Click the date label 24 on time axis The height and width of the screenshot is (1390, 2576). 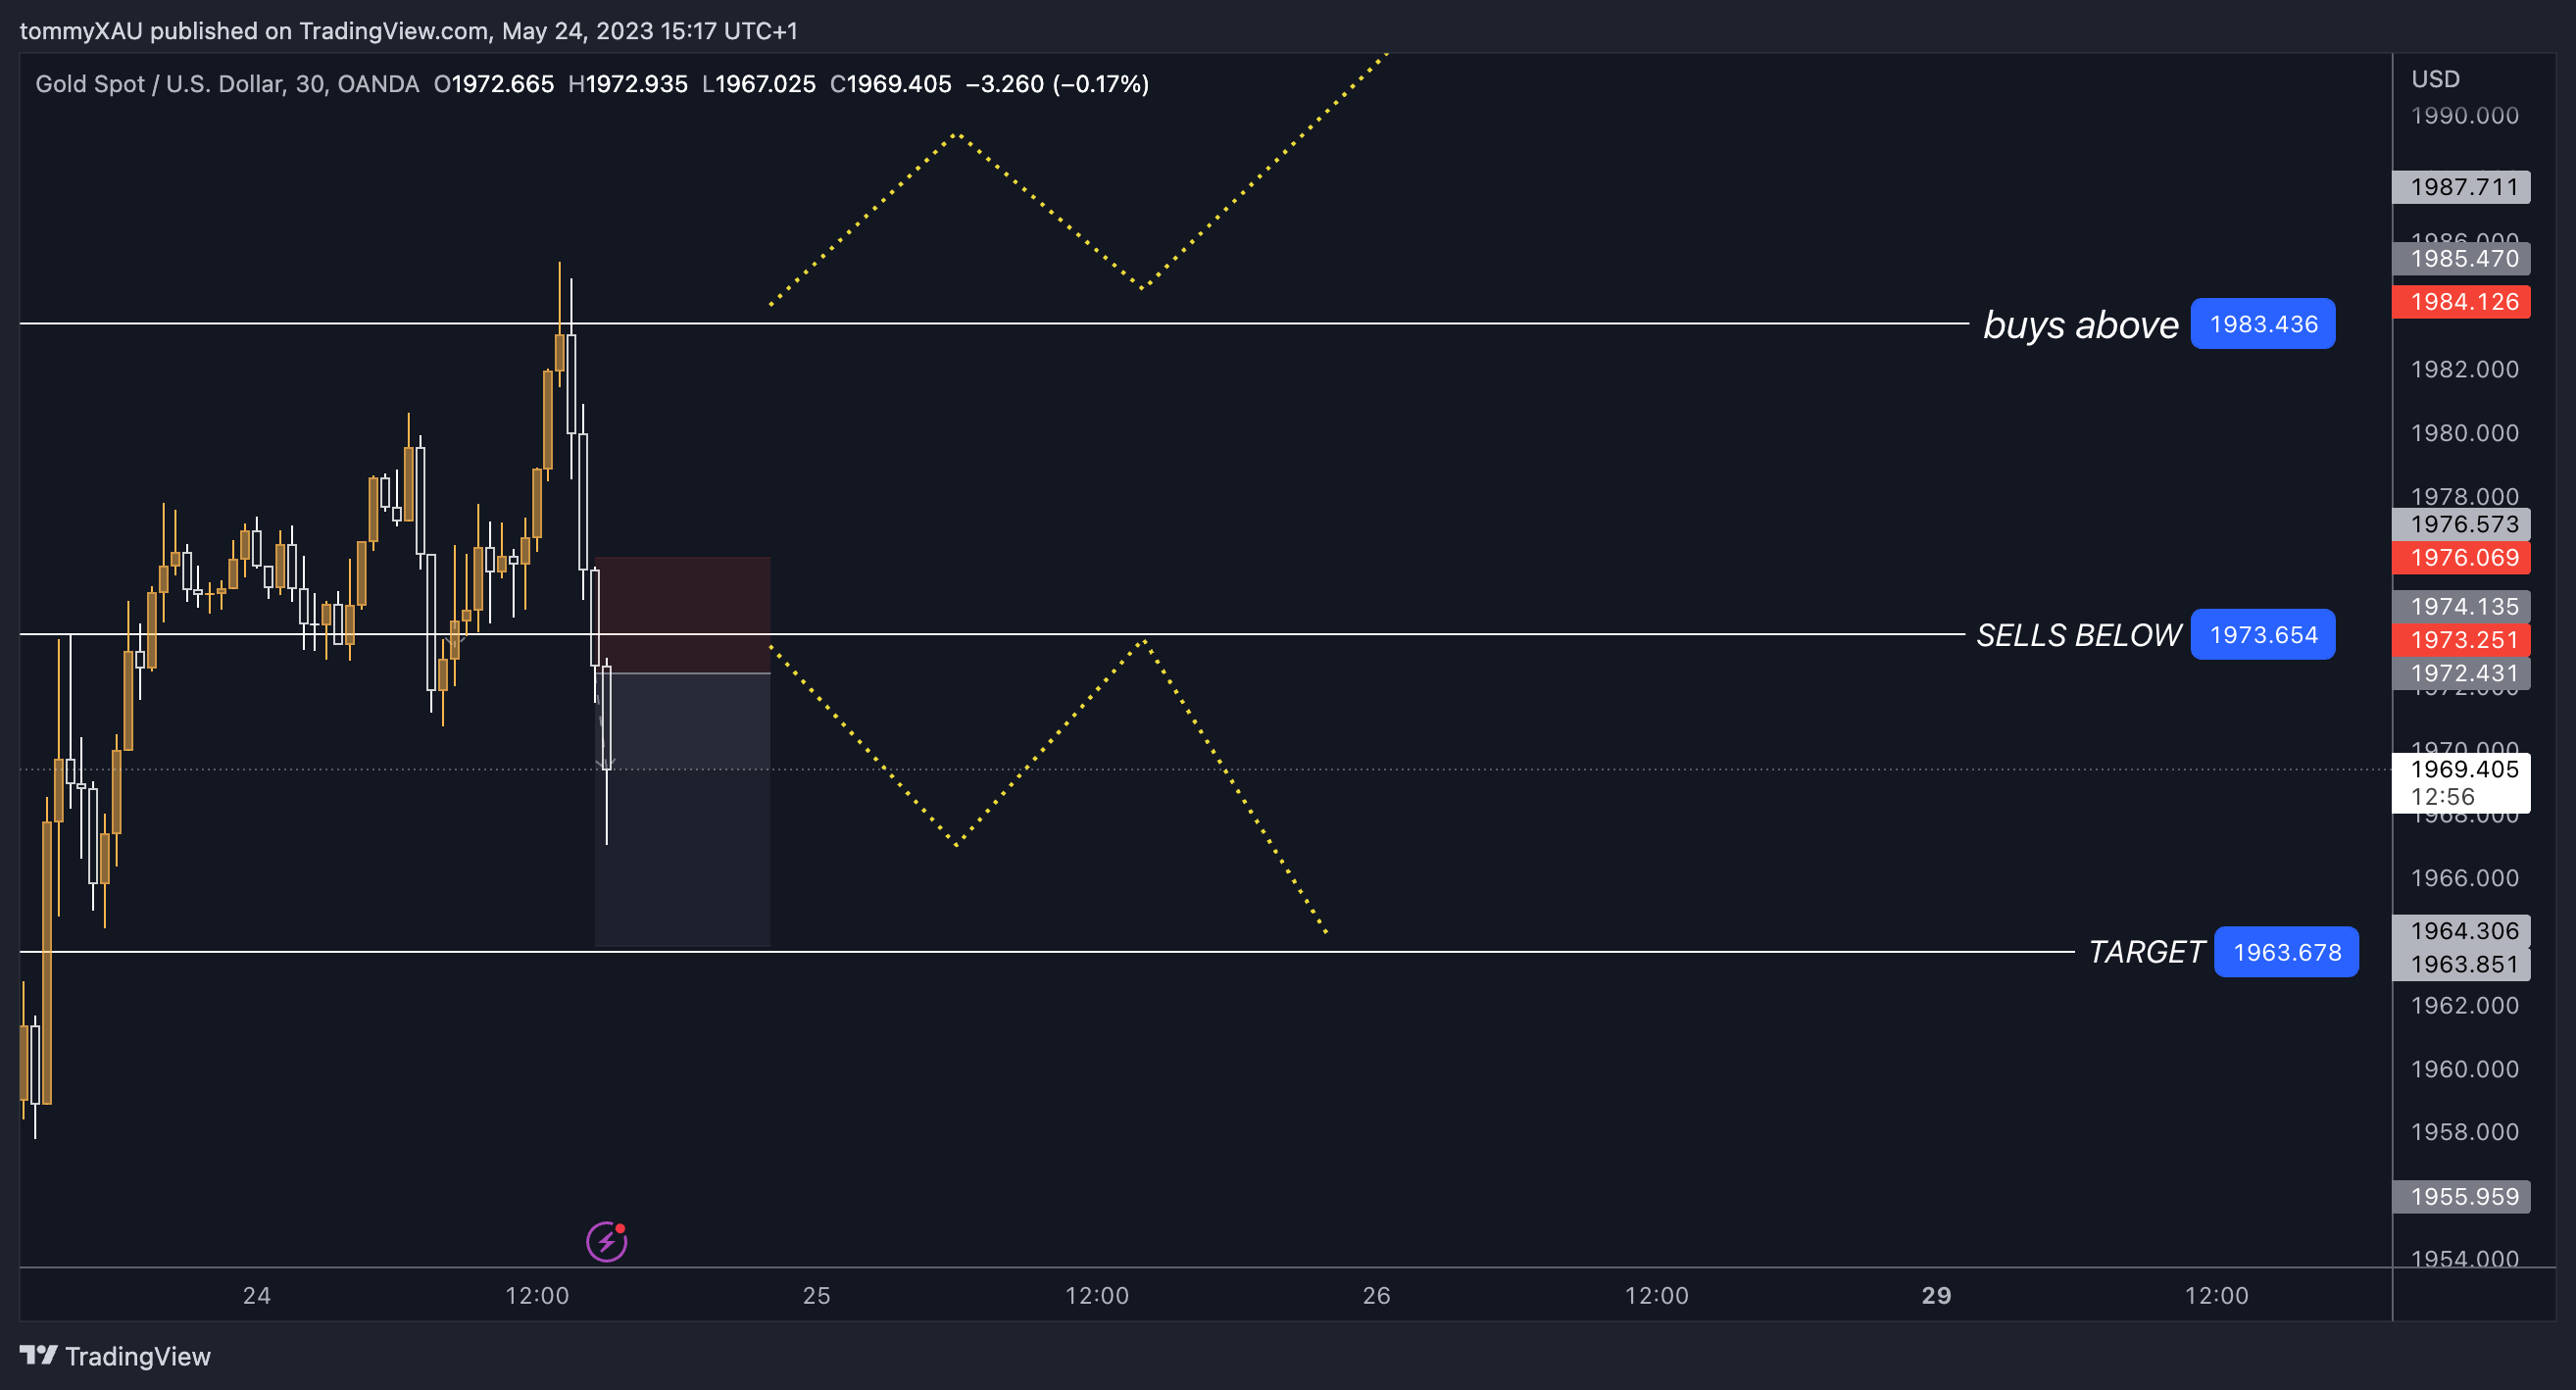256,1296
